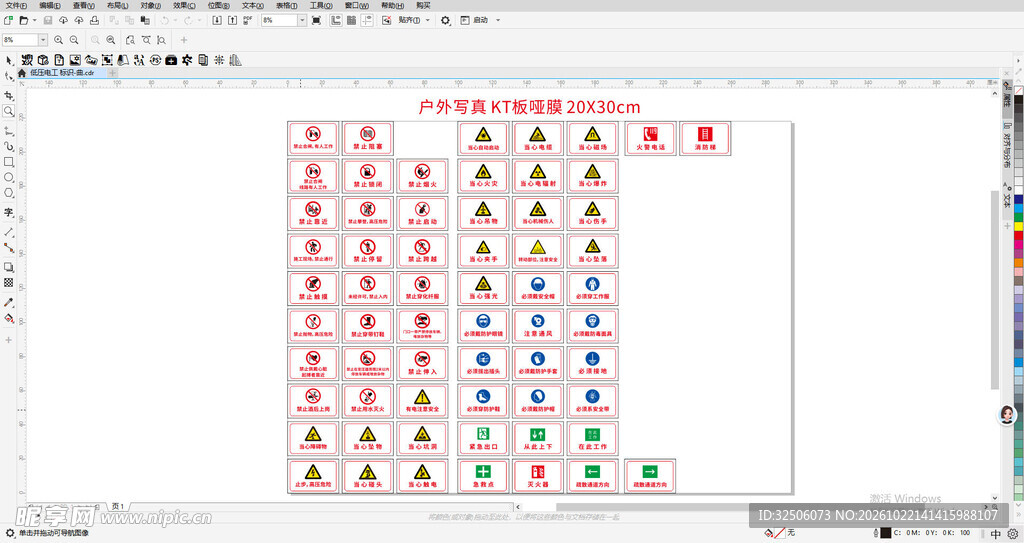Screen dimensions: 1024x543
Task: Click the black outline color swatch in status bar
Action: pos(886,533)
